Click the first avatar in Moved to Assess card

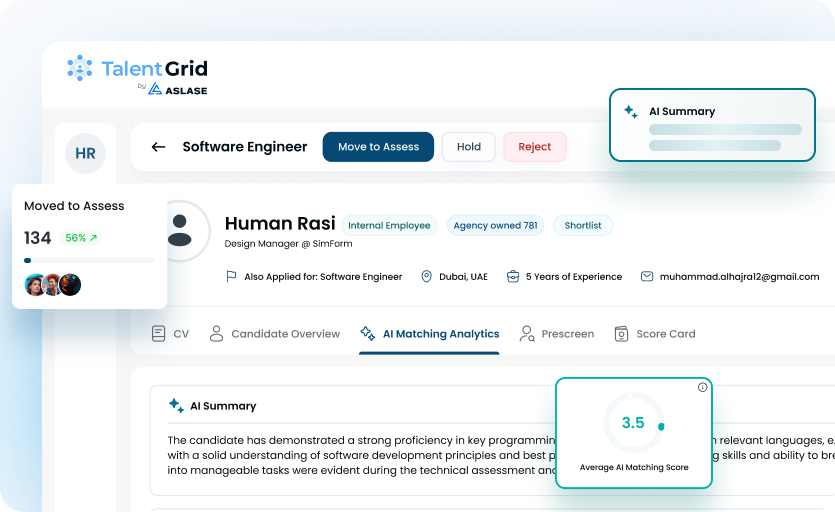point(35,285)
